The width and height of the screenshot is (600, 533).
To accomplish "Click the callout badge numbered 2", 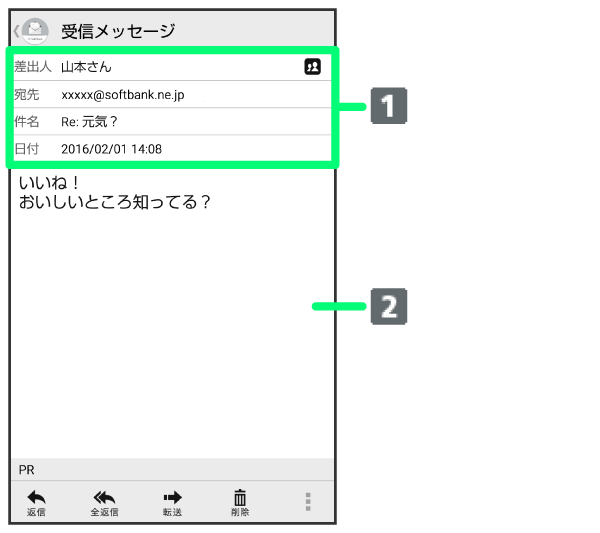I will click(x=389, y=306).
